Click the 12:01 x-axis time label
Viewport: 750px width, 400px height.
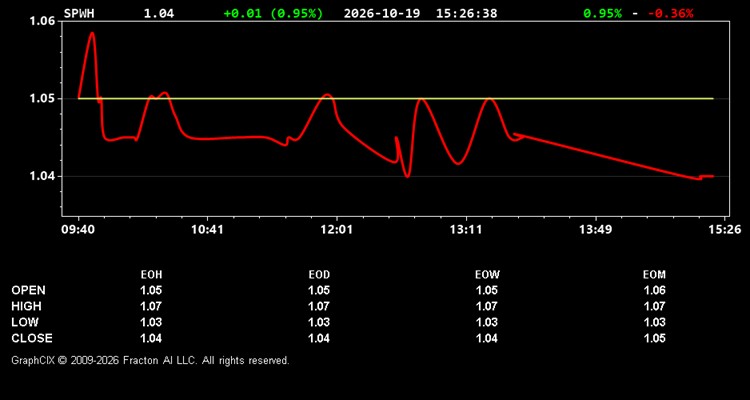[x=336, y=229]
